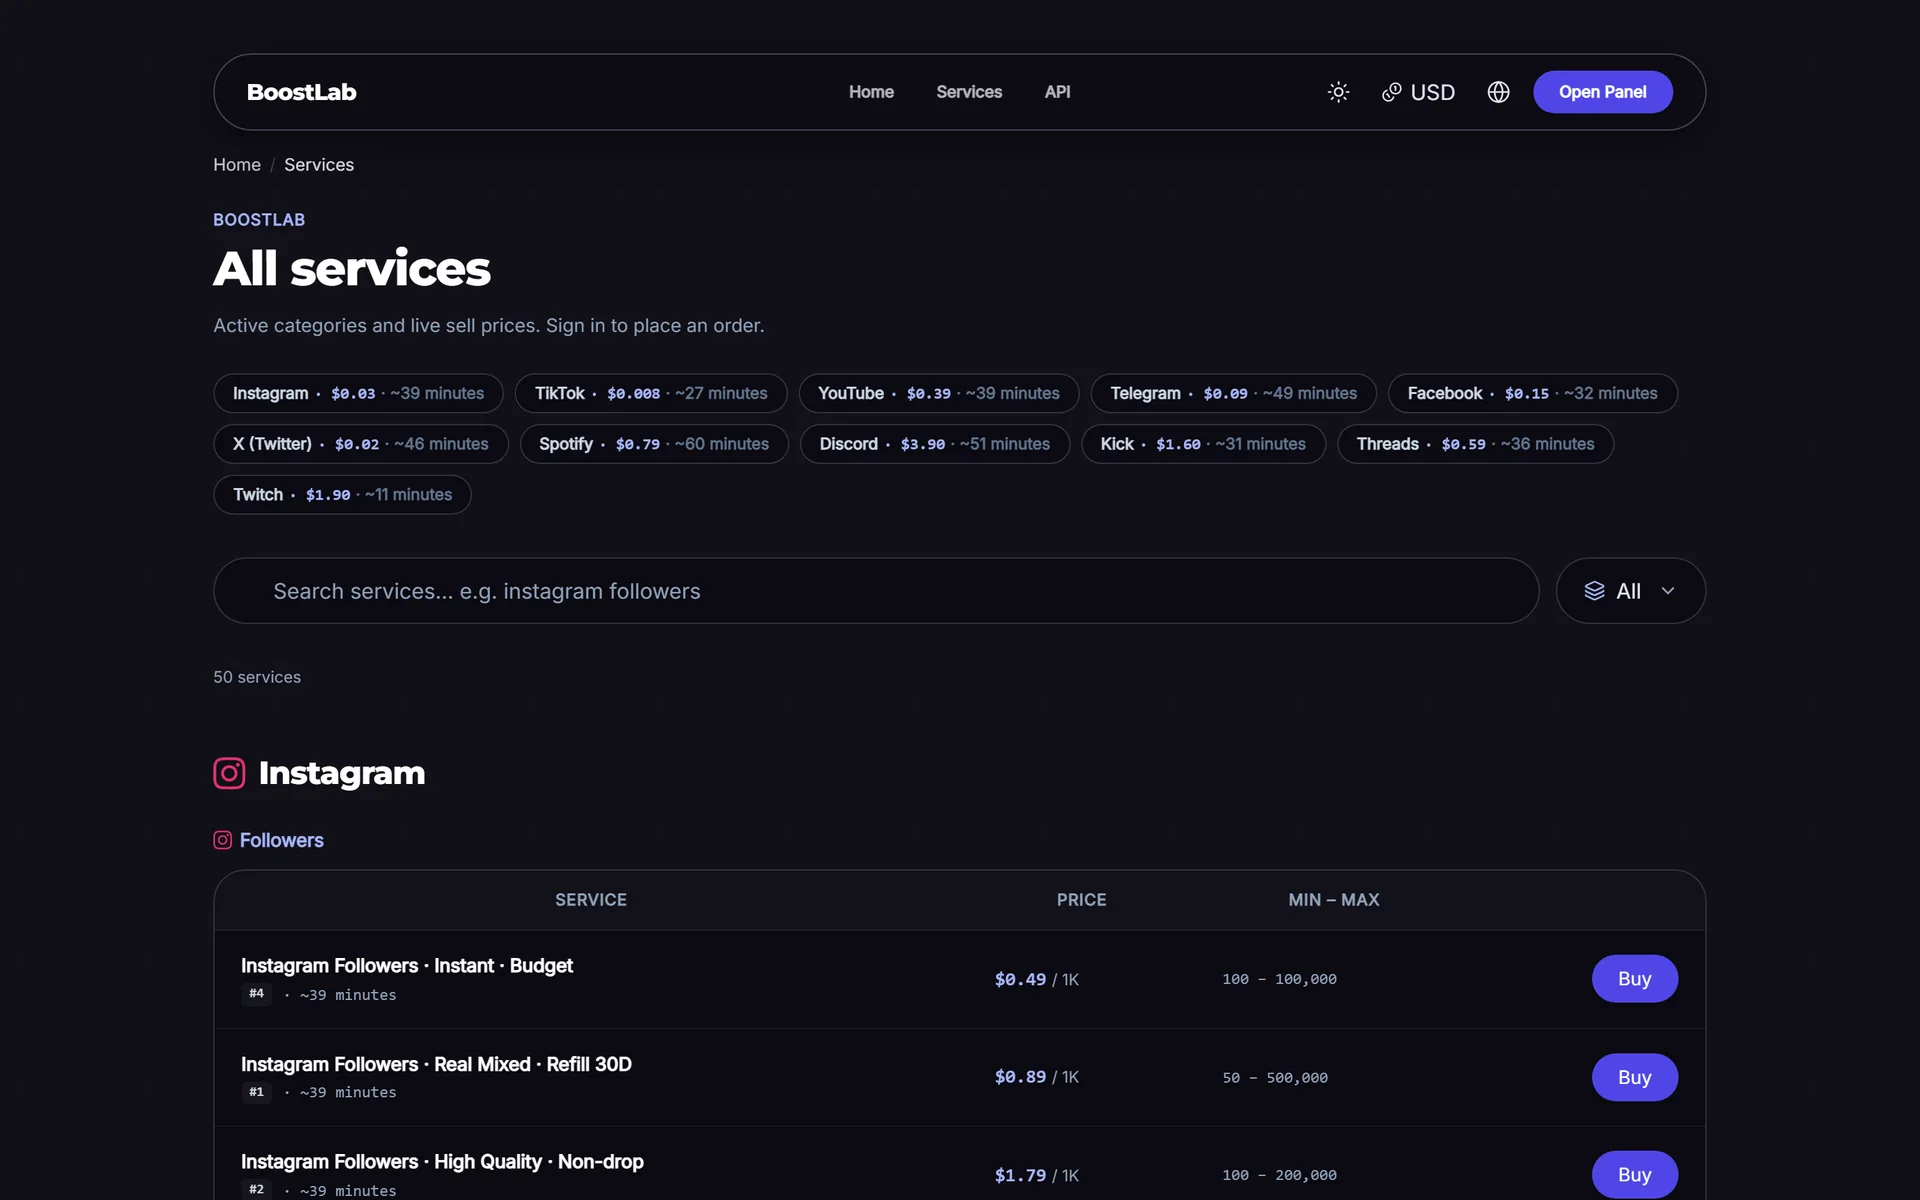The height and width of the screenshot is (1200, 1920).
Task: Click the Home breadcrumb link
Action: click(x=237, y=164)
